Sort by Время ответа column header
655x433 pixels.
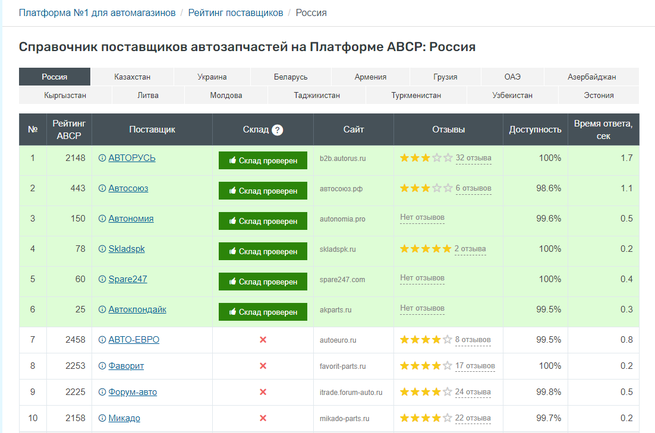tap(603, 130)
